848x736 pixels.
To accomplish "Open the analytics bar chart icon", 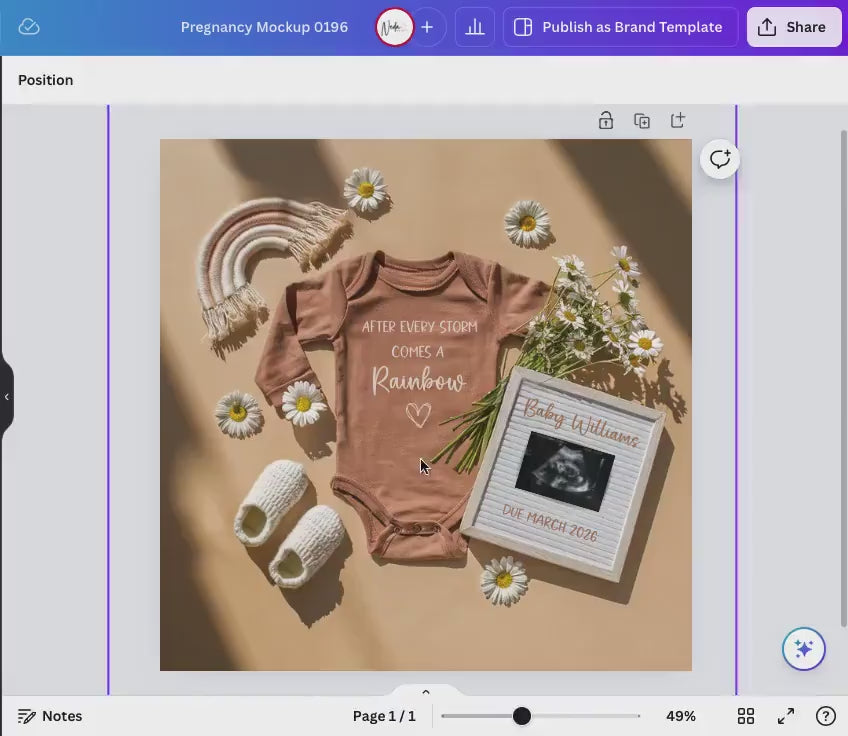I will (x=475, y=27).
